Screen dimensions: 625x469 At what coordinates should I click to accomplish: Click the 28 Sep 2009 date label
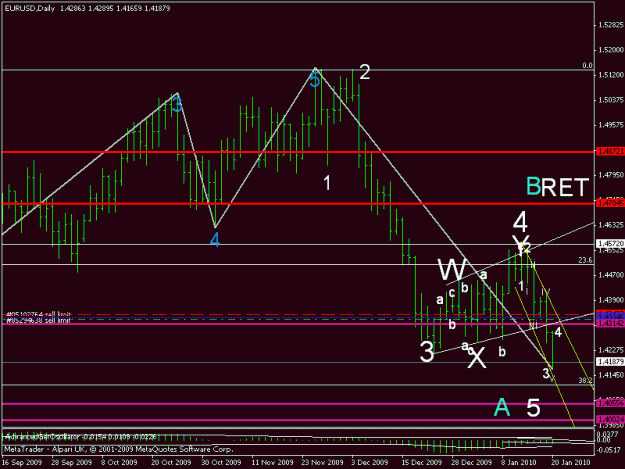(x=71, y=462)
